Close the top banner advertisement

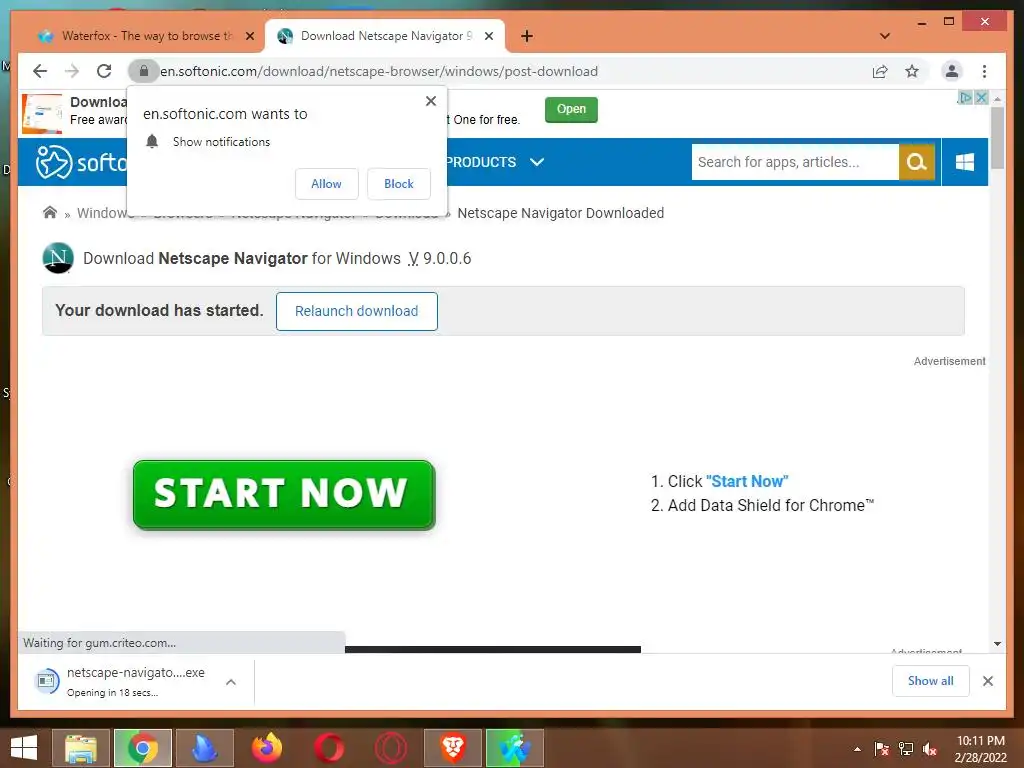coord(981,97)
